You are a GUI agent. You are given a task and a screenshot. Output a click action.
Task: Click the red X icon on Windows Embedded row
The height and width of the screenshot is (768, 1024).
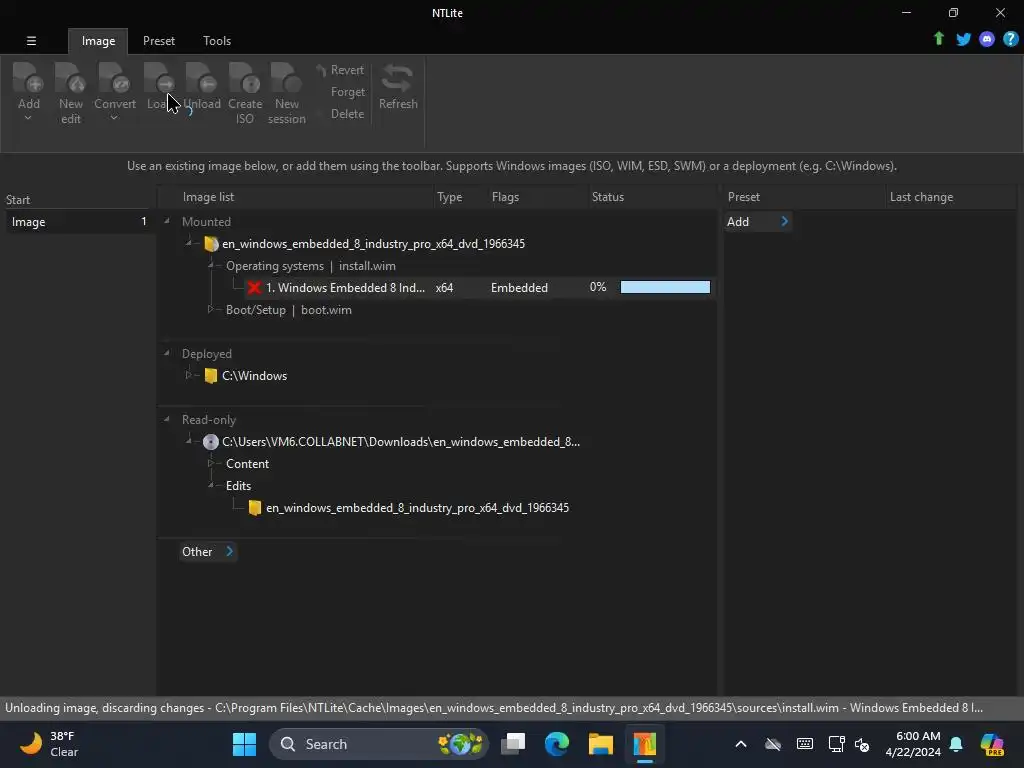(254, 287)
